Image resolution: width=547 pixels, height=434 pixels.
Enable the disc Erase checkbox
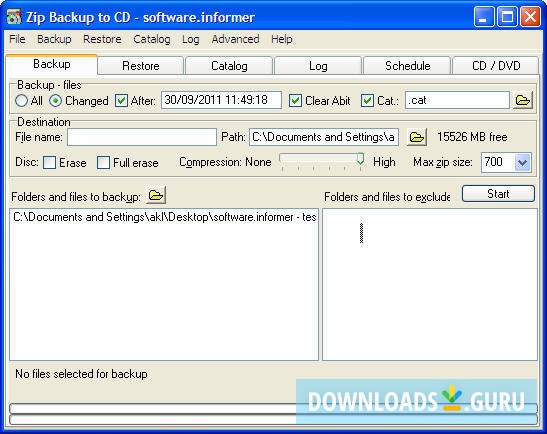[x=50, y=163]
